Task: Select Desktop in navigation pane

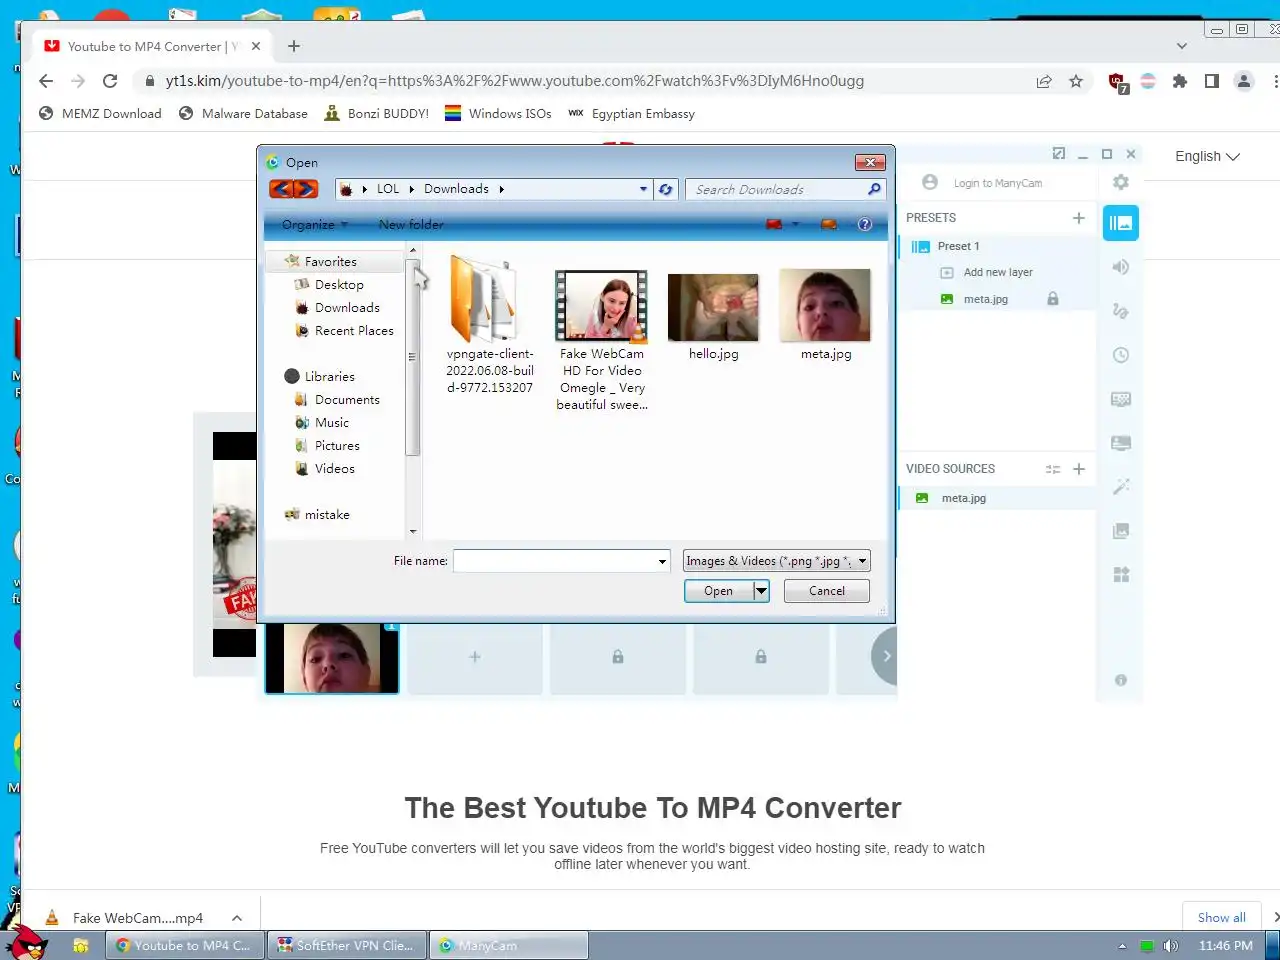Action: 339,284
